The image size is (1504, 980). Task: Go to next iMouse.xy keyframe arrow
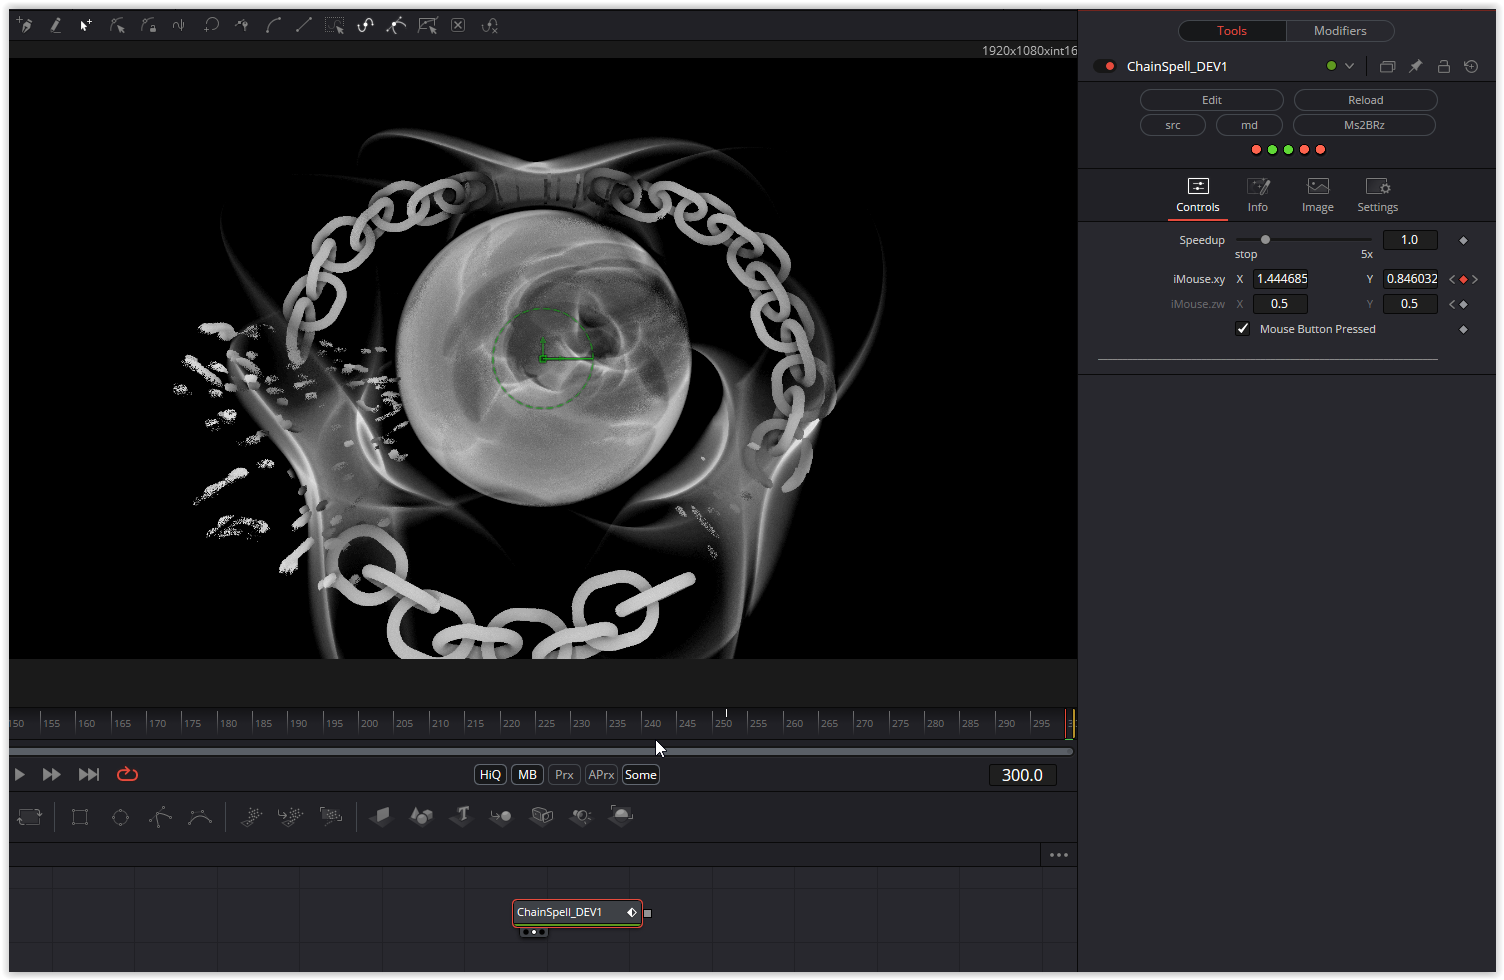1474,279
